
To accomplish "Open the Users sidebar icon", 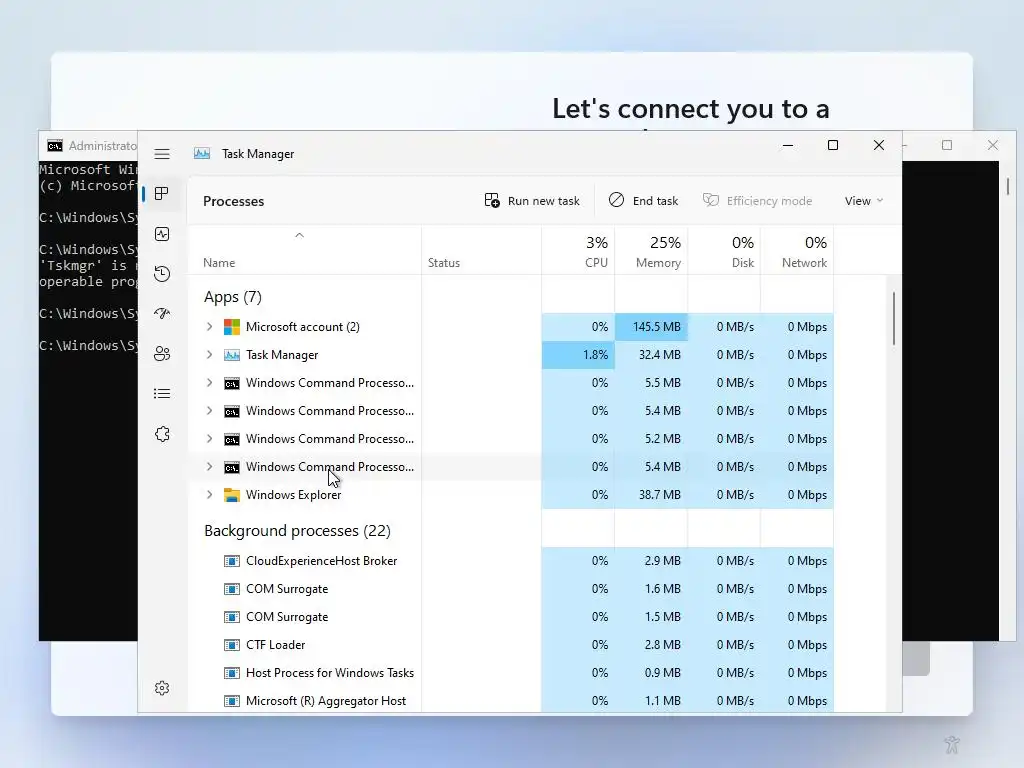I will [162, 353].
